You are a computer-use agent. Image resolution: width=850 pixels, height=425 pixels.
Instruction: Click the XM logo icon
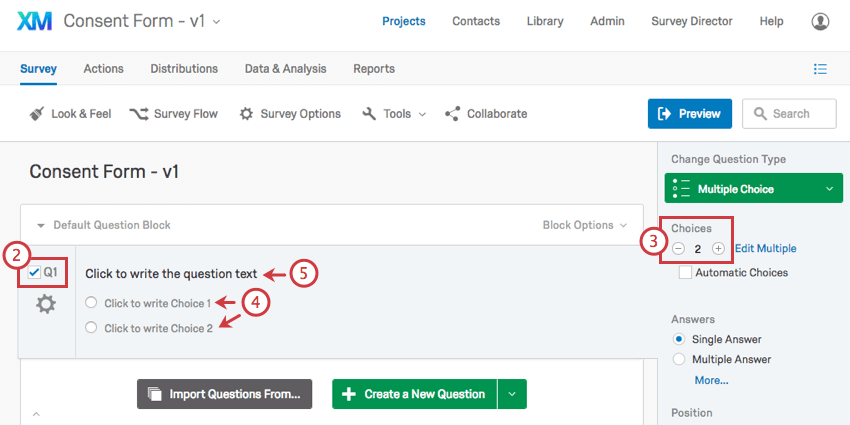click(x=34, y=21)
